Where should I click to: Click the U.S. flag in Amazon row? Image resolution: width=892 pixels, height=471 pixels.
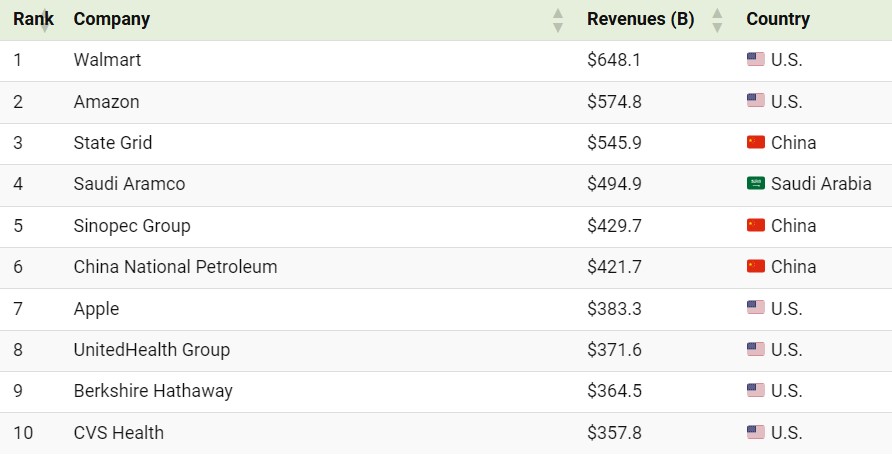(755, 101)
